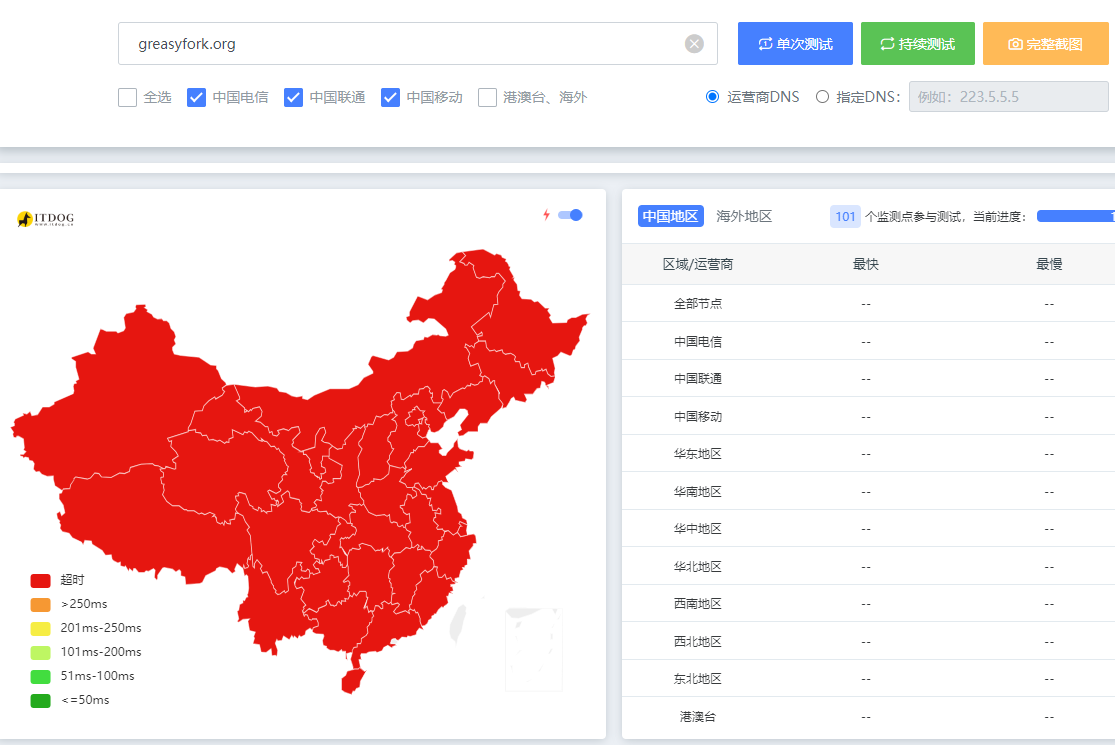1115x745 pixels.
Task: Start the 持续测试 continuous test
Action: [x=917, y=44]
